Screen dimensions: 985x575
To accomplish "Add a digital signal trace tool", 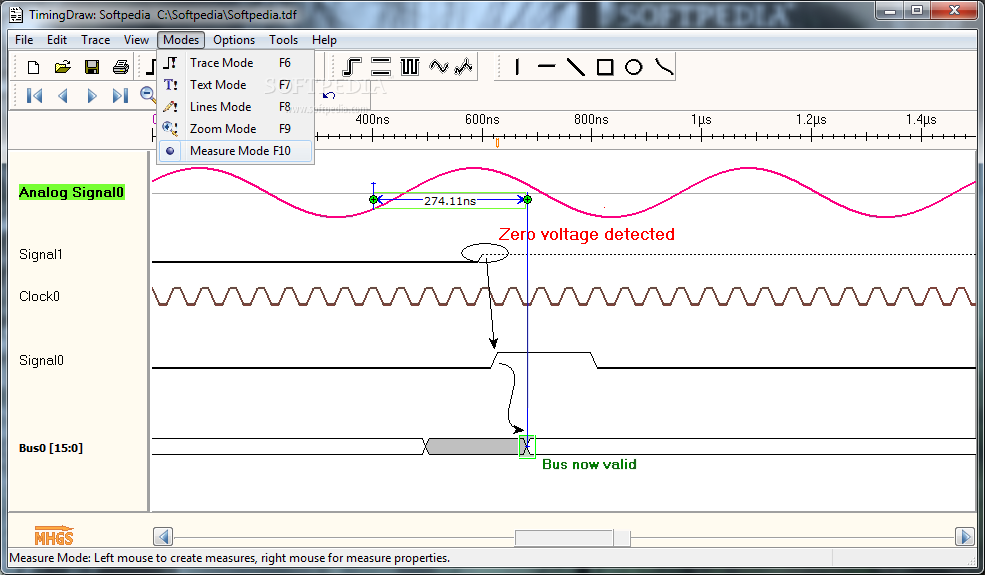I will coord(352,67).
